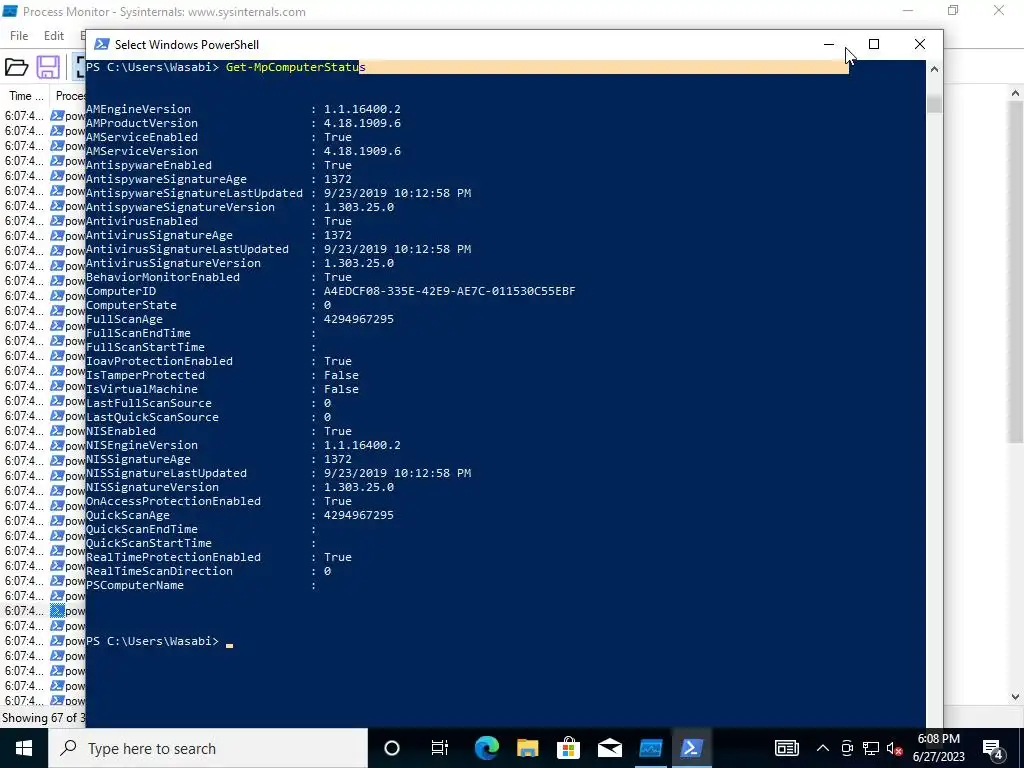Maximize the Windows PowerShell window
Image resolution: width=1024 pixels, height=768 pixels.
point(874,44)
